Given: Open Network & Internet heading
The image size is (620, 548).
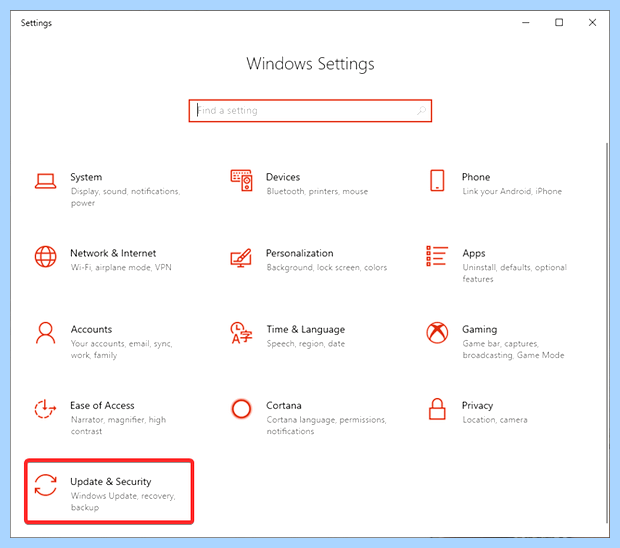Looking at the screenshot, I should click(x=113, y=253).
